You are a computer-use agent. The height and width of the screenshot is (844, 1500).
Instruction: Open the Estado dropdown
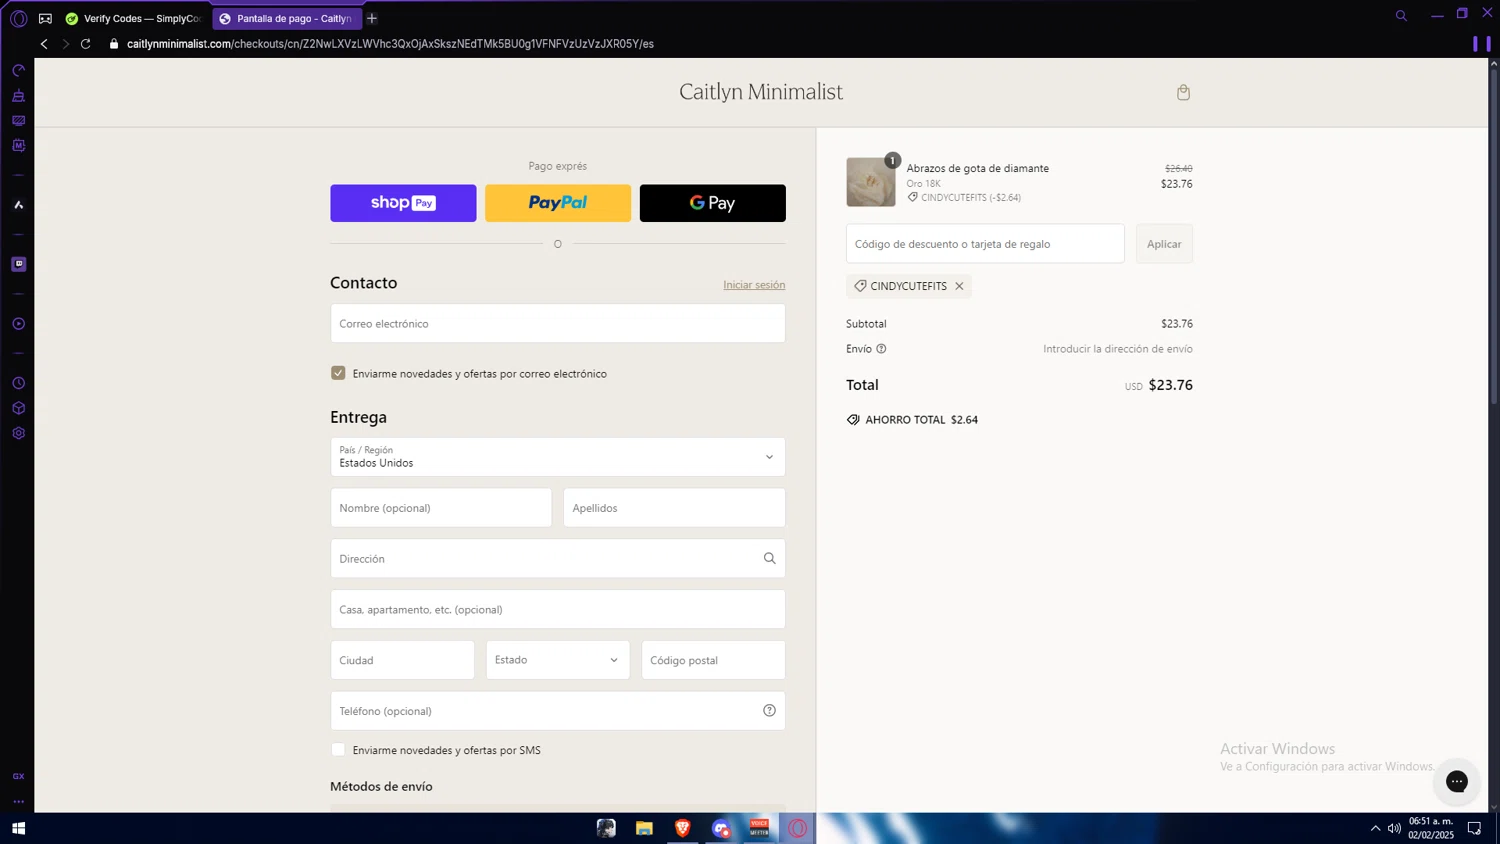pos(558,660)
